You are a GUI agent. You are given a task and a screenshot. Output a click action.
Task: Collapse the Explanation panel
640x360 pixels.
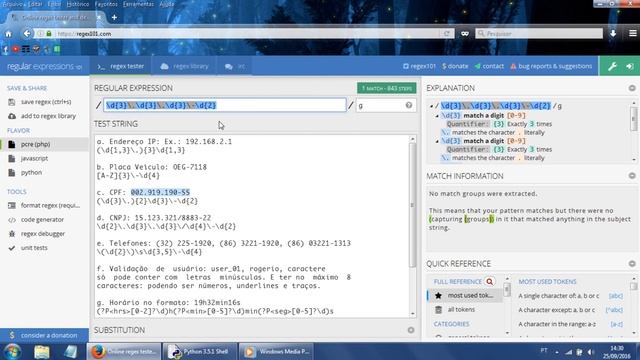coord(632,88)
